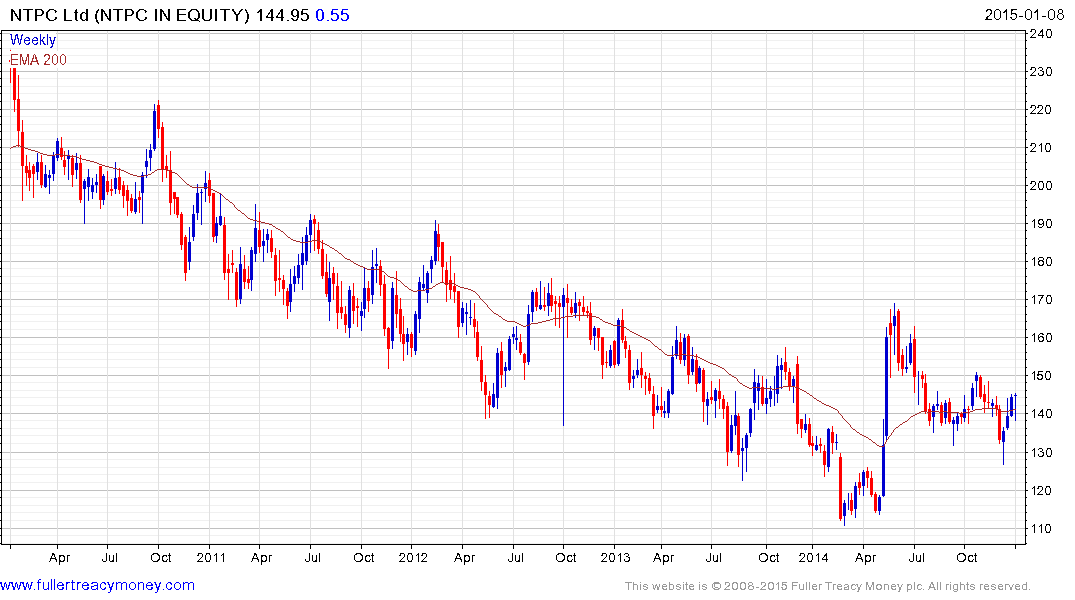Click the 170 price axis label
Screen dimensions: 1075x600
pyautogui.click(x=1041, y=300)
